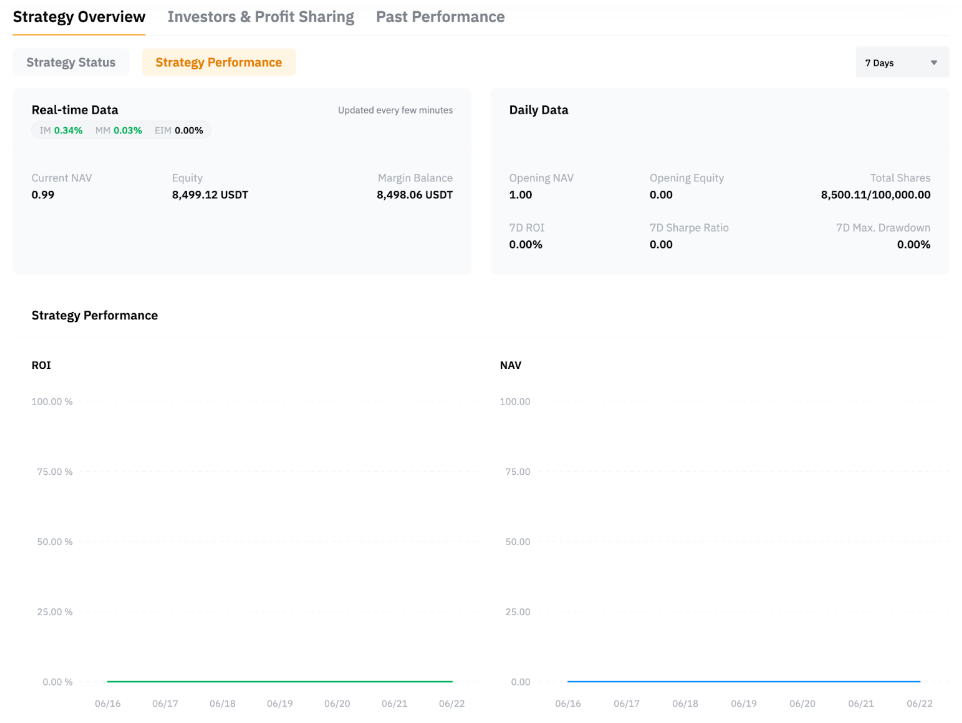Click the IM 0.34% margin indicator
The width and height of the screenshot is (962, 723).
(x=61, y=130)
